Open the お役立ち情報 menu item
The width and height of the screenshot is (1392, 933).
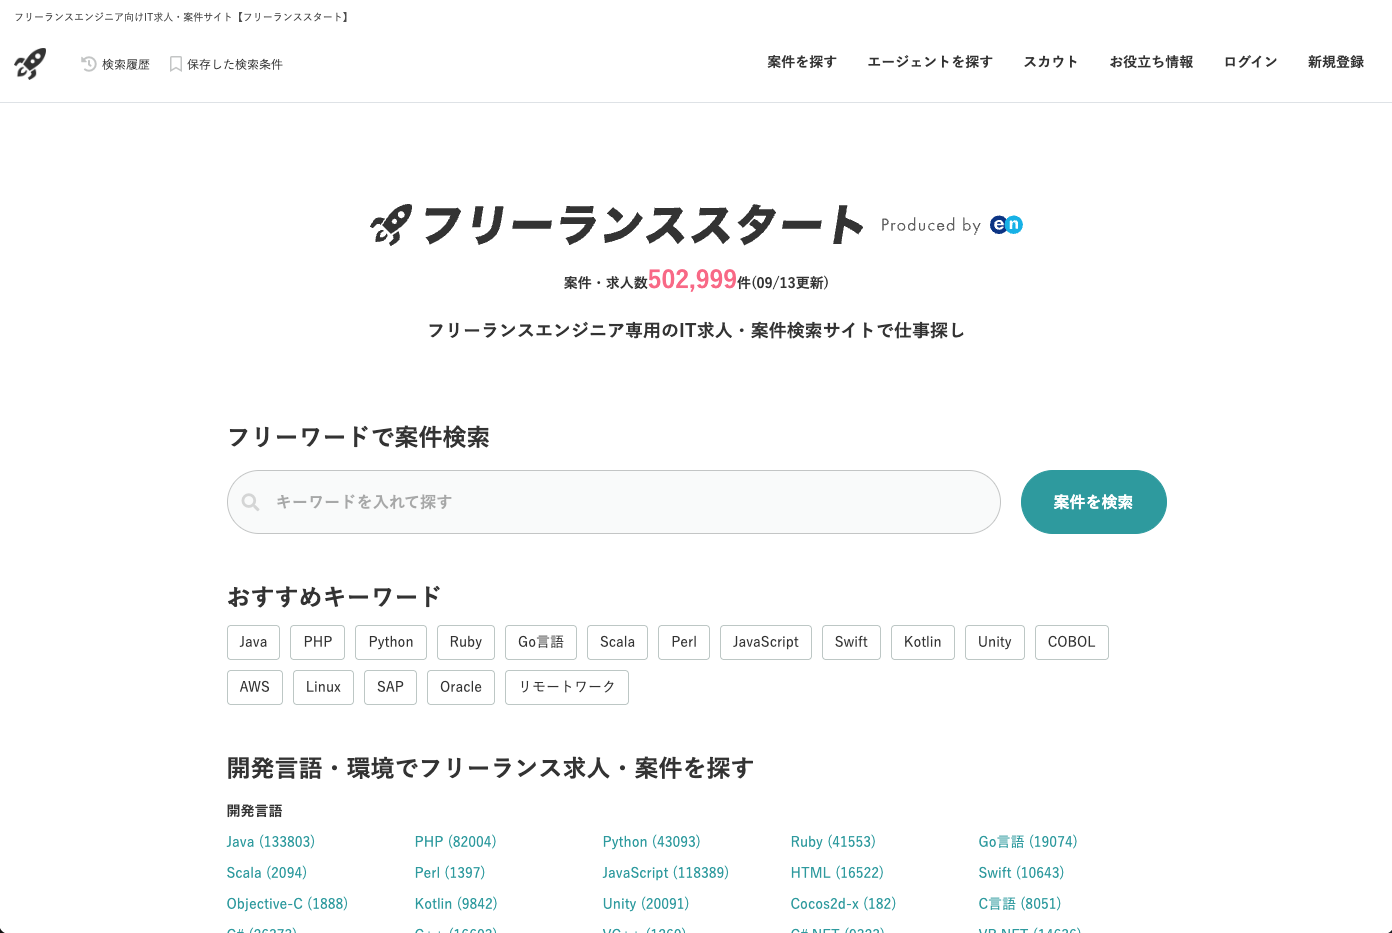(x=1151, y=62)
